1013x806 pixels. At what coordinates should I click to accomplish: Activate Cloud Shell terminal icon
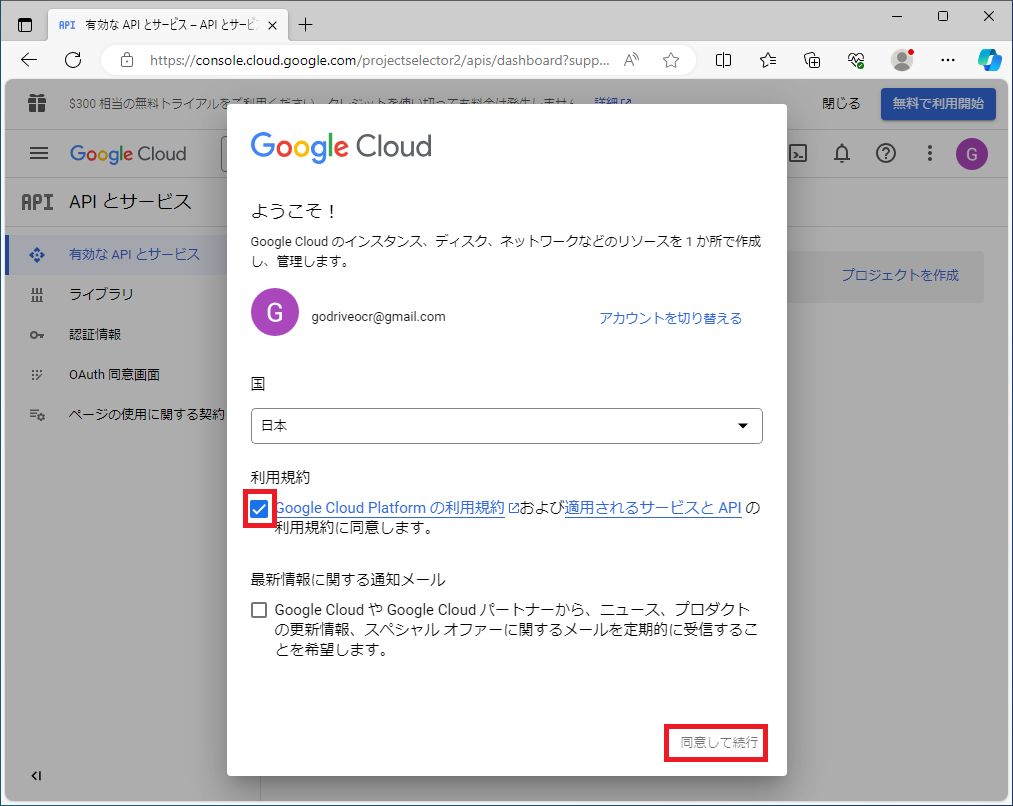pyautogui.click(x=799, y=154)
